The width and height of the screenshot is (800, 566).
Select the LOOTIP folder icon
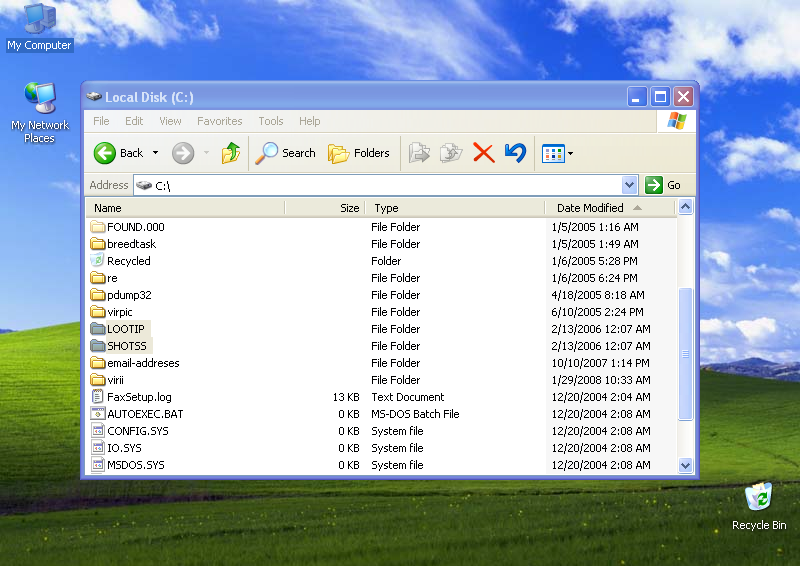click(x=97, y=329)
